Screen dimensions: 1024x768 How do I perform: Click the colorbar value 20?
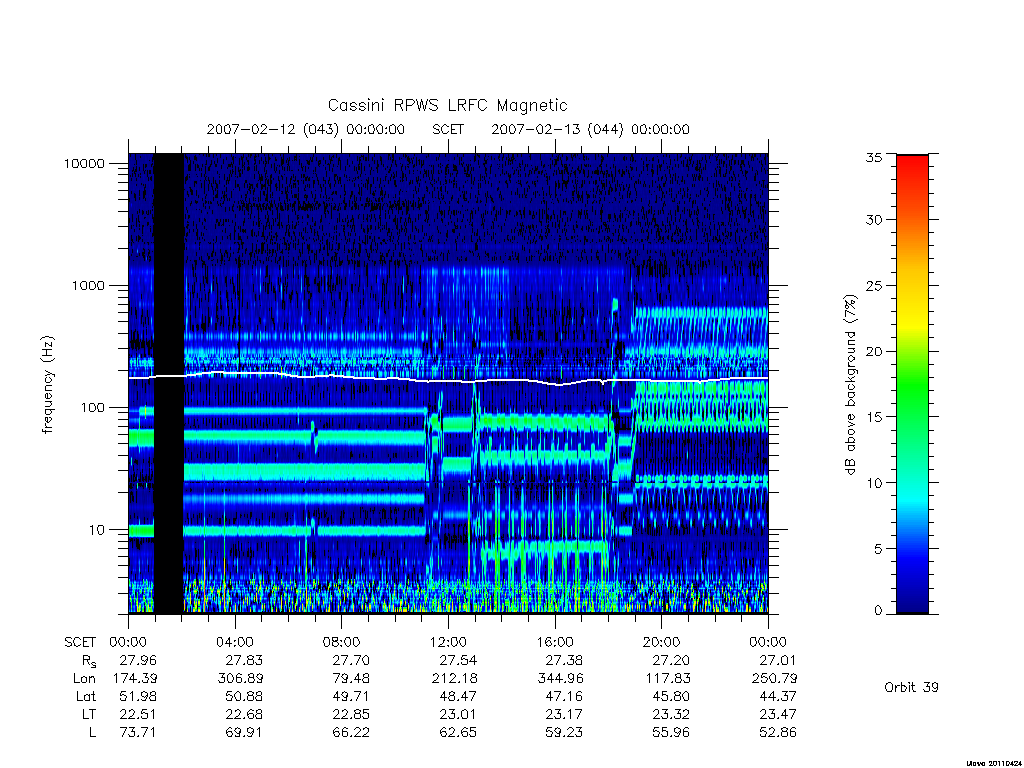click(874, 351)
